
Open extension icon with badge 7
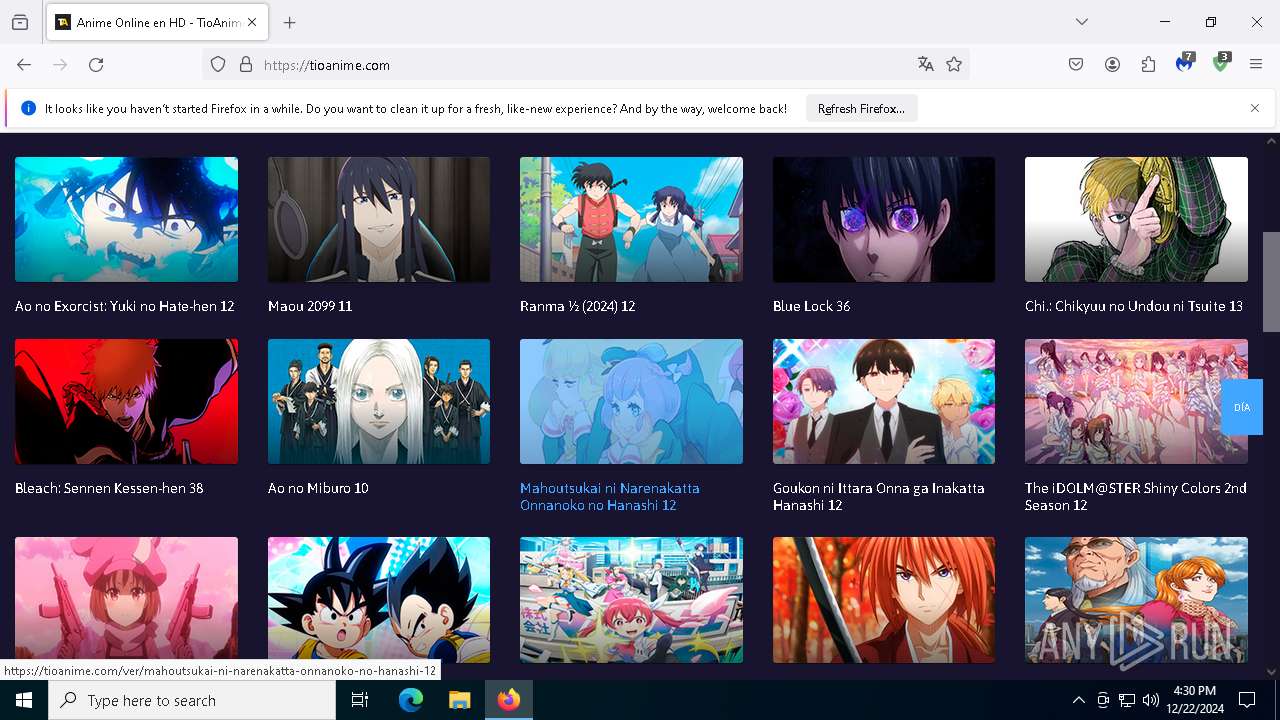click(1185, 63)
